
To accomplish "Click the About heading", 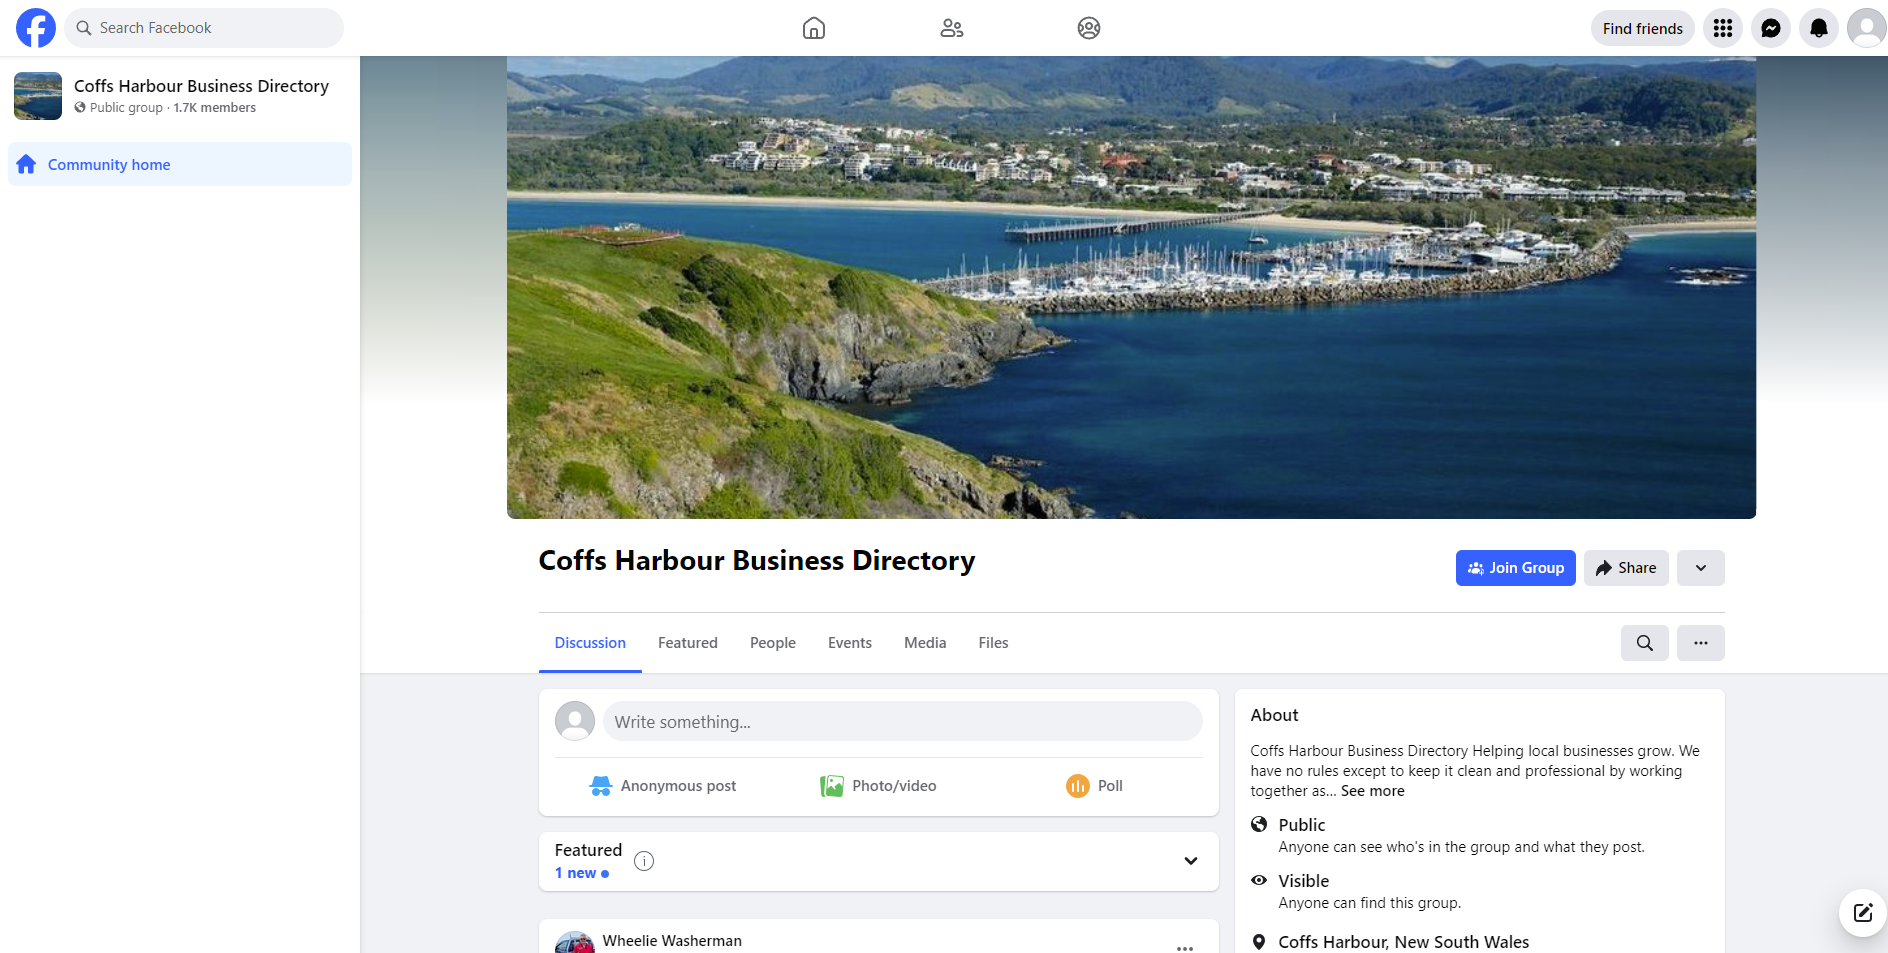I will pyautogui.click(x=1274, y=715).
